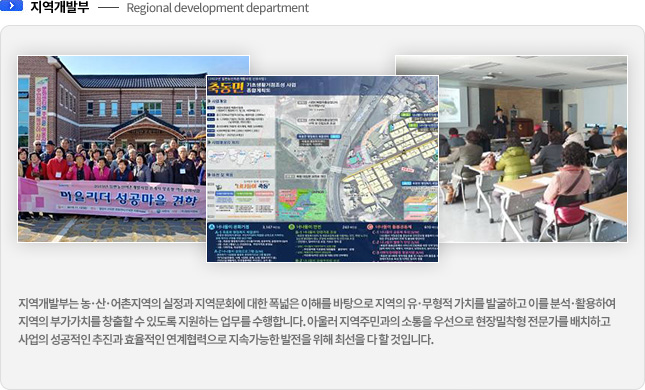Click the blue chevron icon beside 지역개발부
Viewport: 645px width, 390px height.
coord(11,5)
